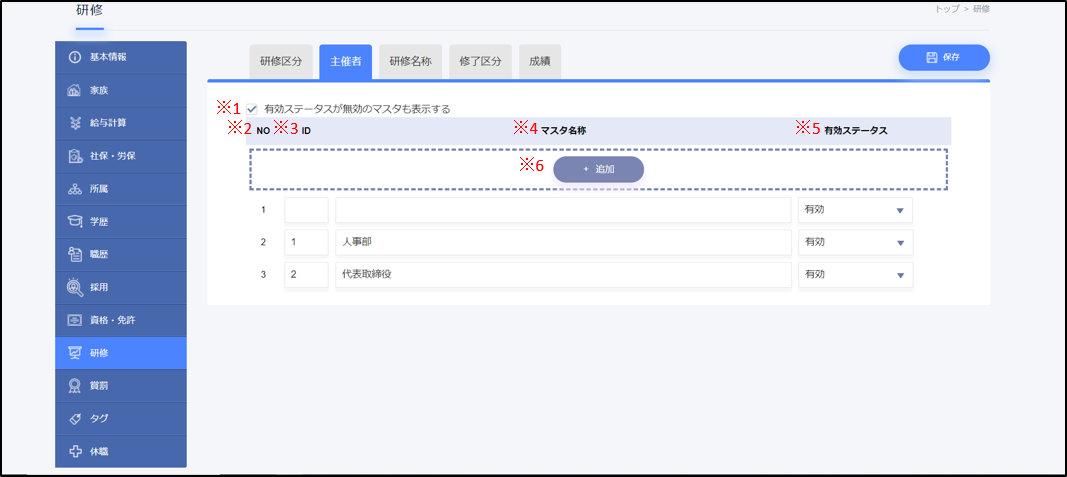1067x477 pixels.
Task: Click the 基本情報 info icon in sidebar
Action: coord(75,57)
